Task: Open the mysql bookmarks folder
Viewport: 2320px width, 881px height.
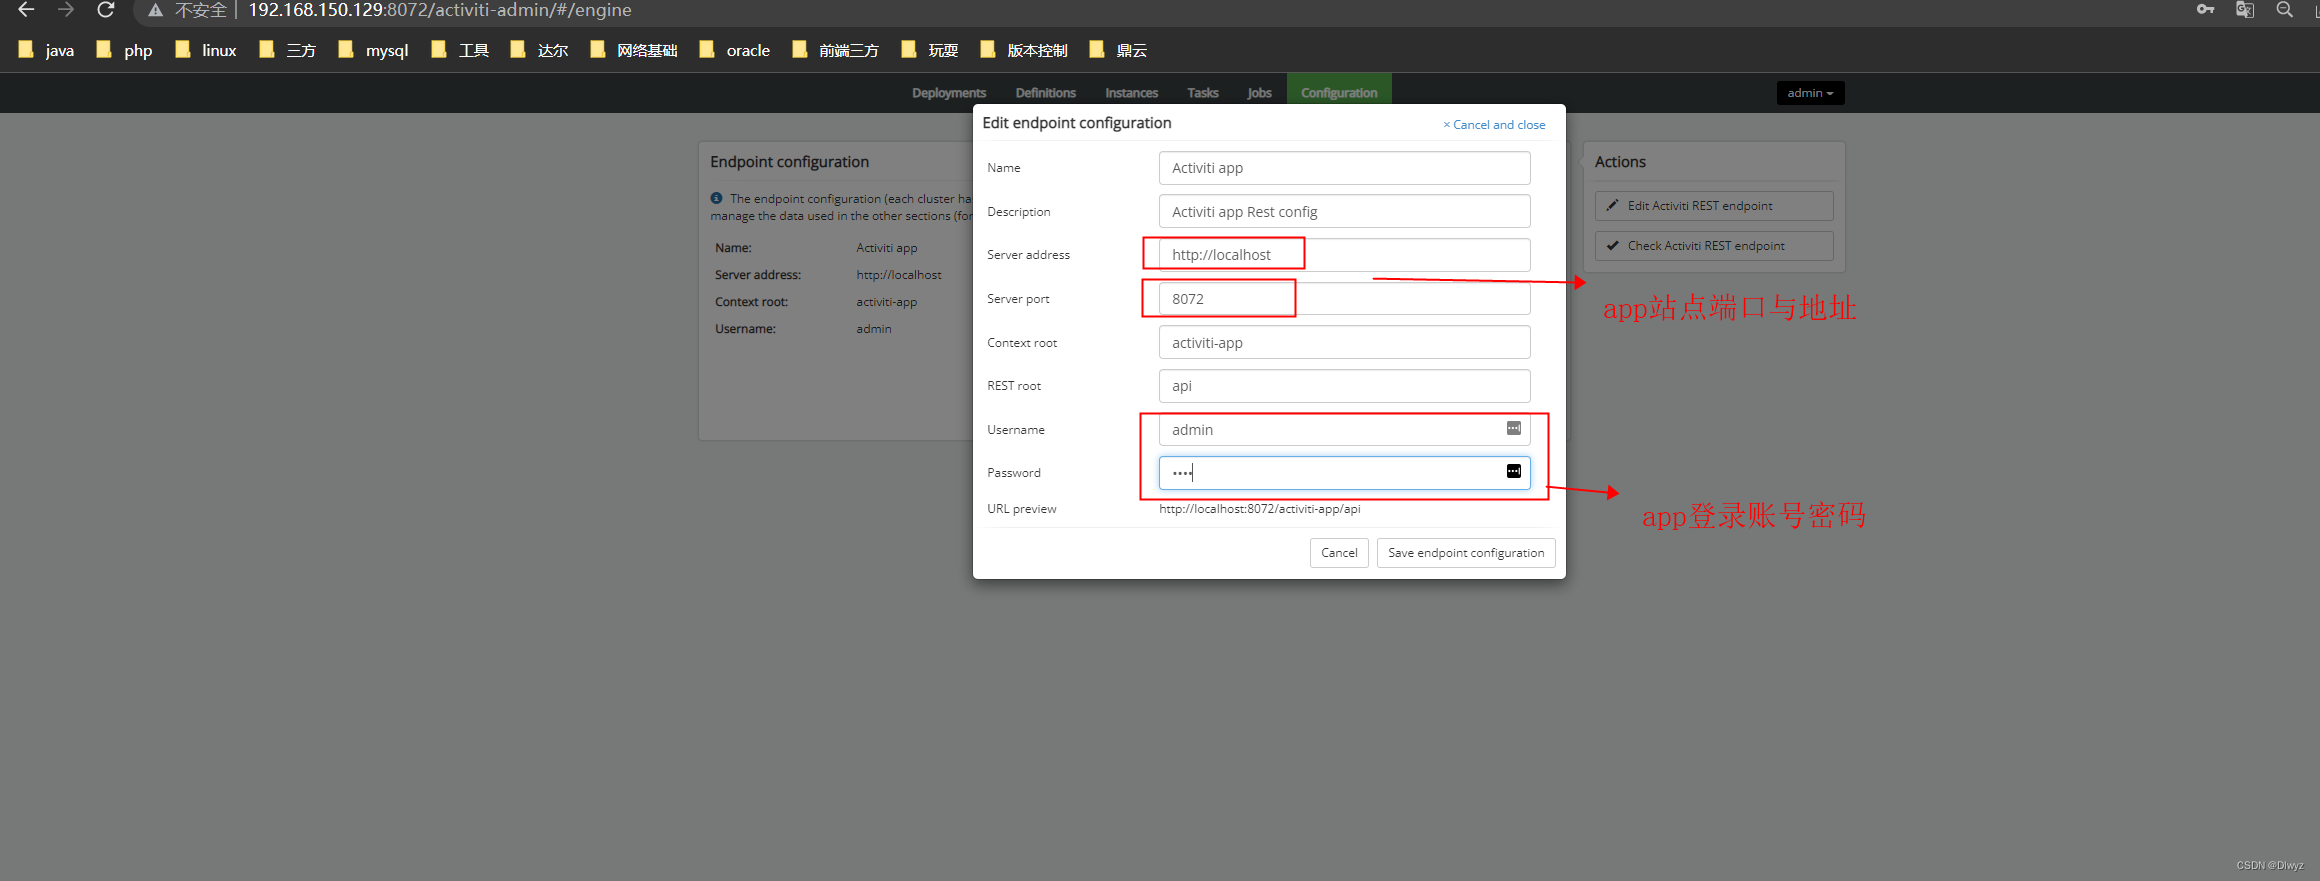Action: click(x=373, y=50)
